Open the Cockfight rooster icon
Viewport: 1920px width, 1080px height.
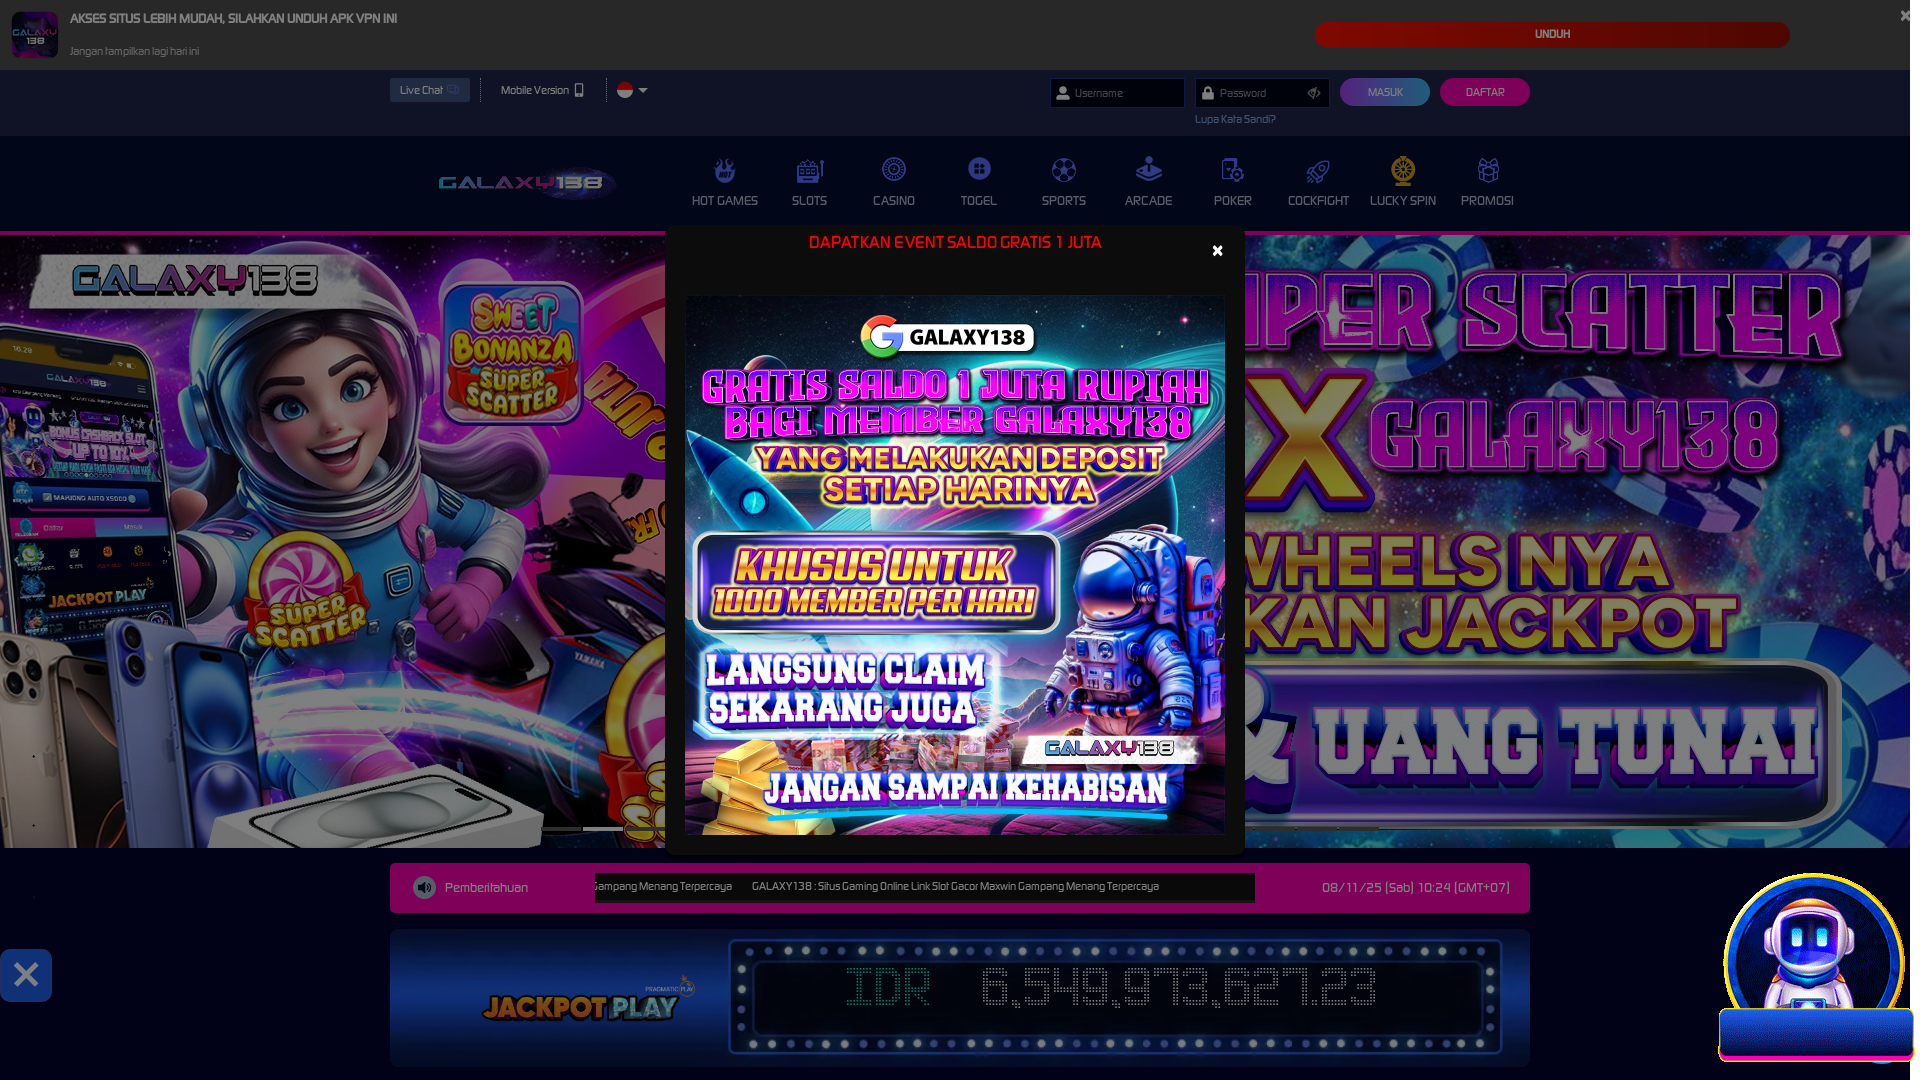pyautogui.click(x=1318, y=171)
